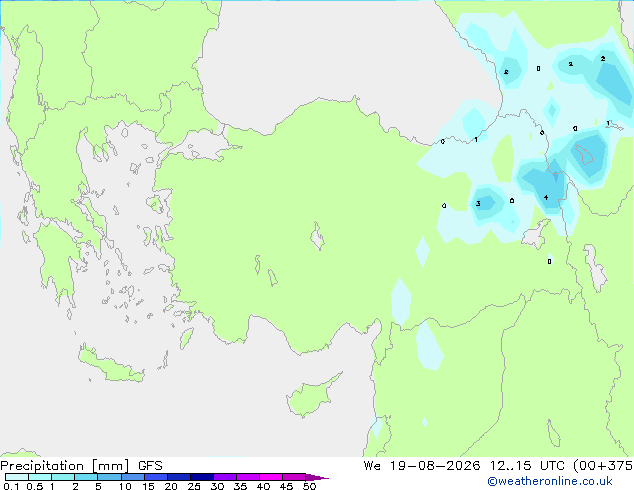
Task: Click the 0.1–0.5 mm legend color box
Action: point(17,477)
